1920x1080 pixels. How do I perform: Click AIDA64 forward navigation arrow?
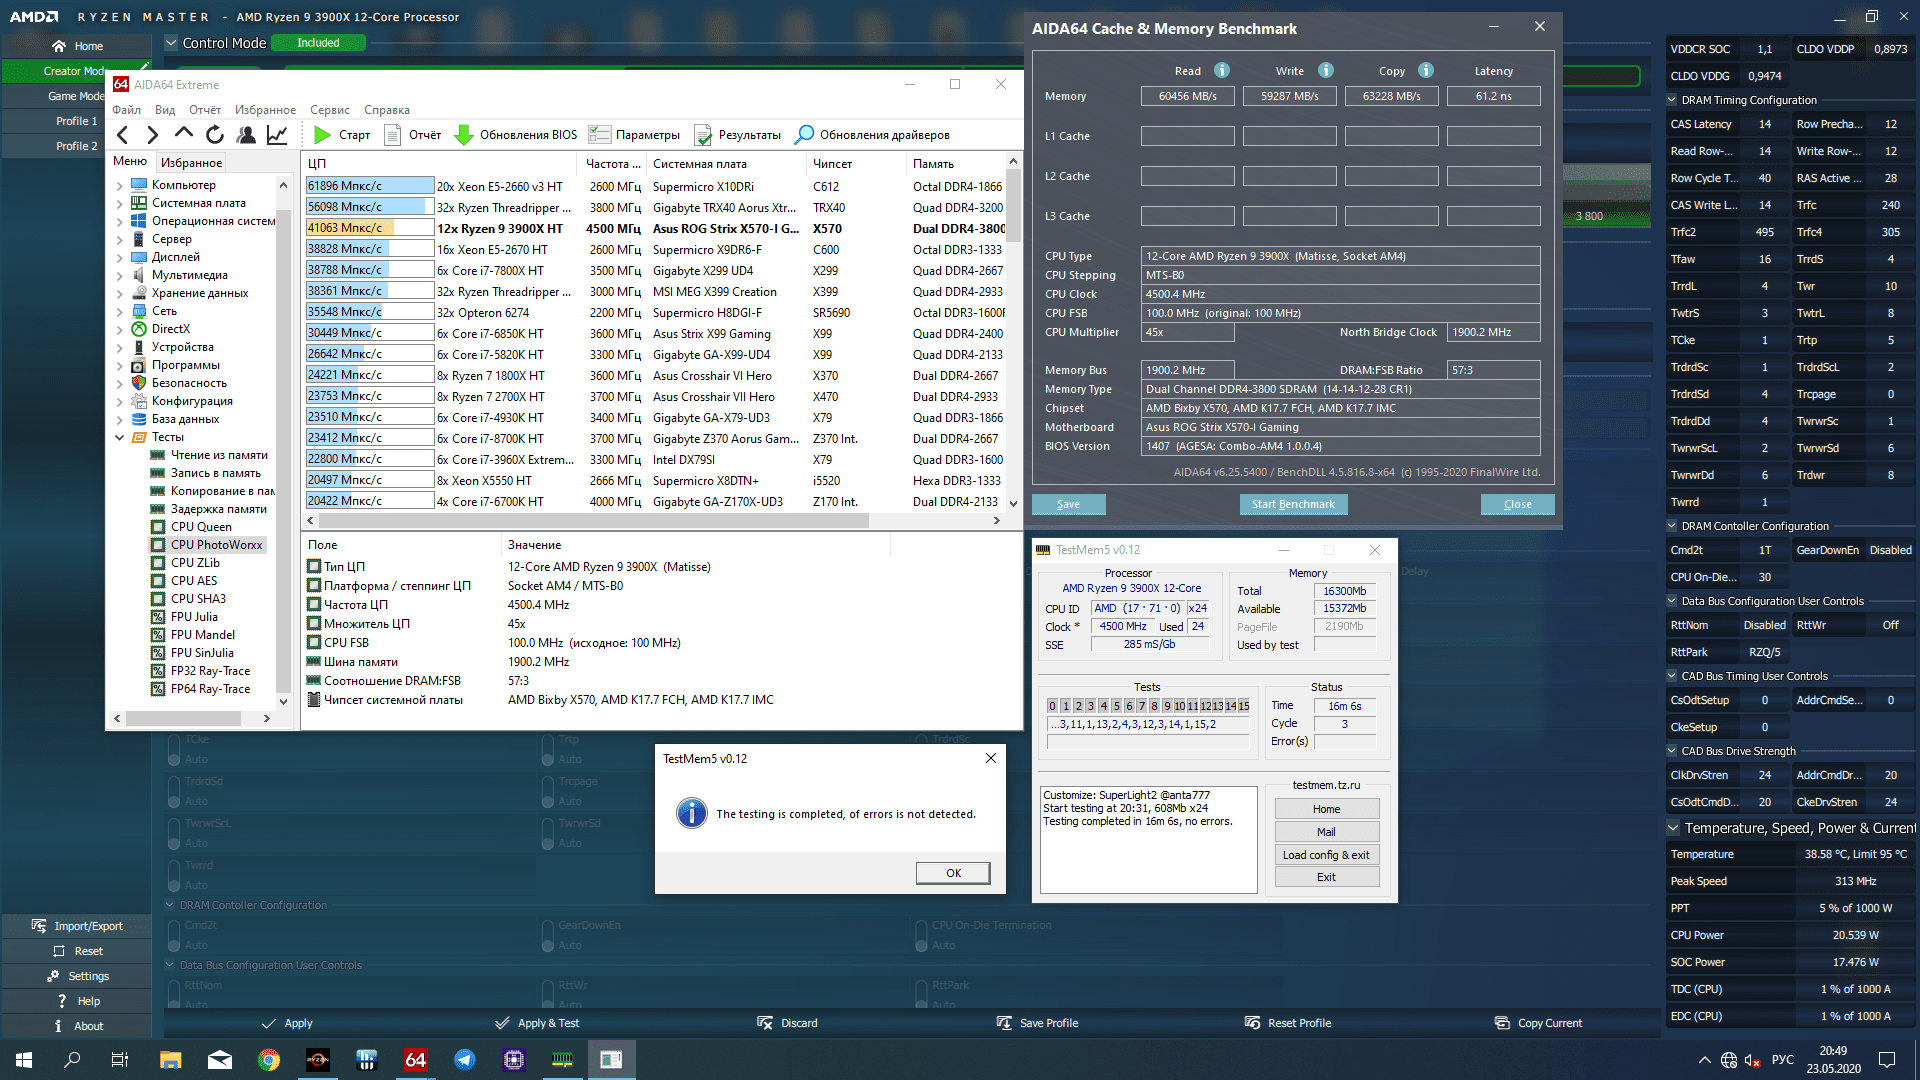click(153, 135)
